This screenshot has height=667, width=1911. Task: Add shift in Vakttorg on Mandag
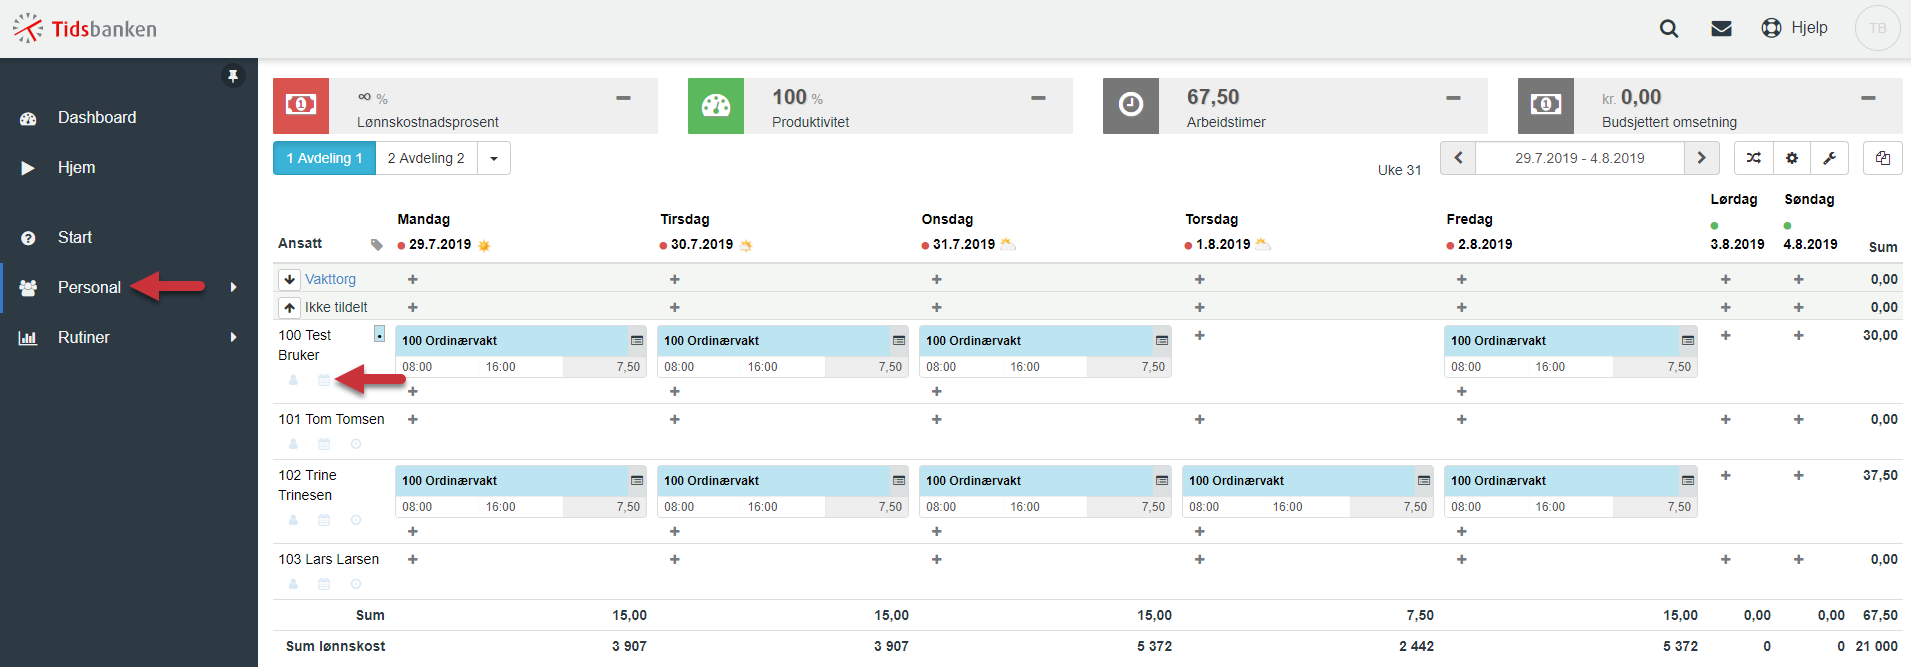click(413, 279)
